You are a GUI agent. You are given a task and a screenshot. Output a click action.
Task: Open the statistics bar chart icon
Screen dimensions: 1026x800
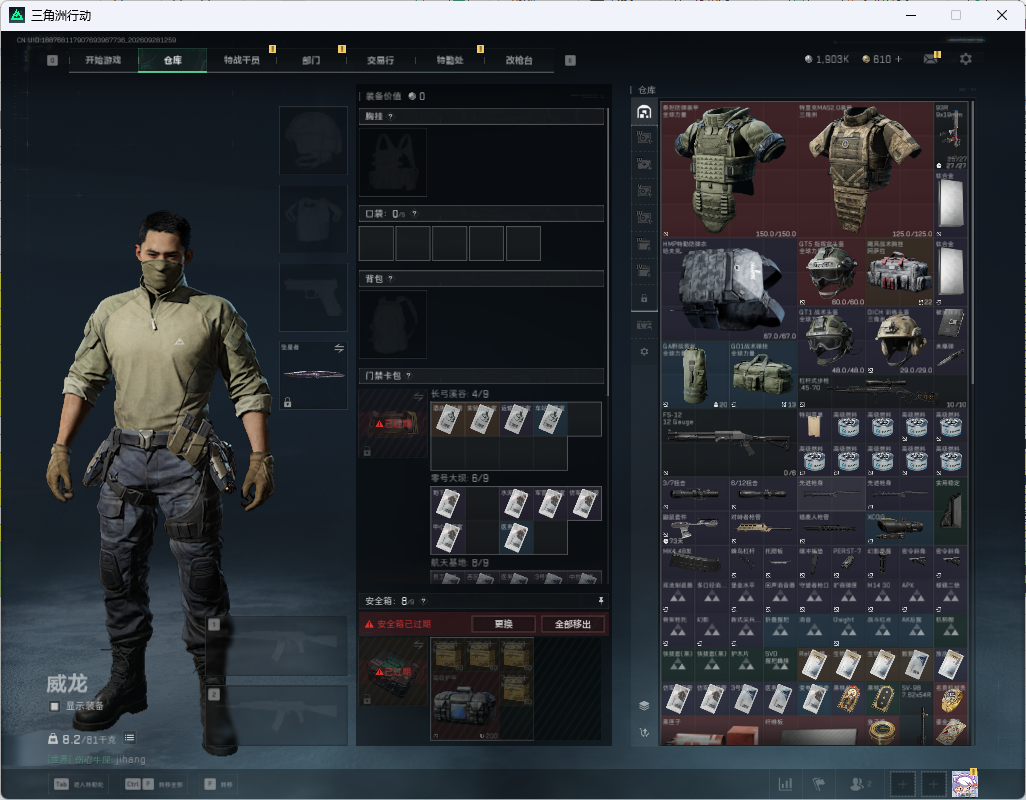click(785, 783)
